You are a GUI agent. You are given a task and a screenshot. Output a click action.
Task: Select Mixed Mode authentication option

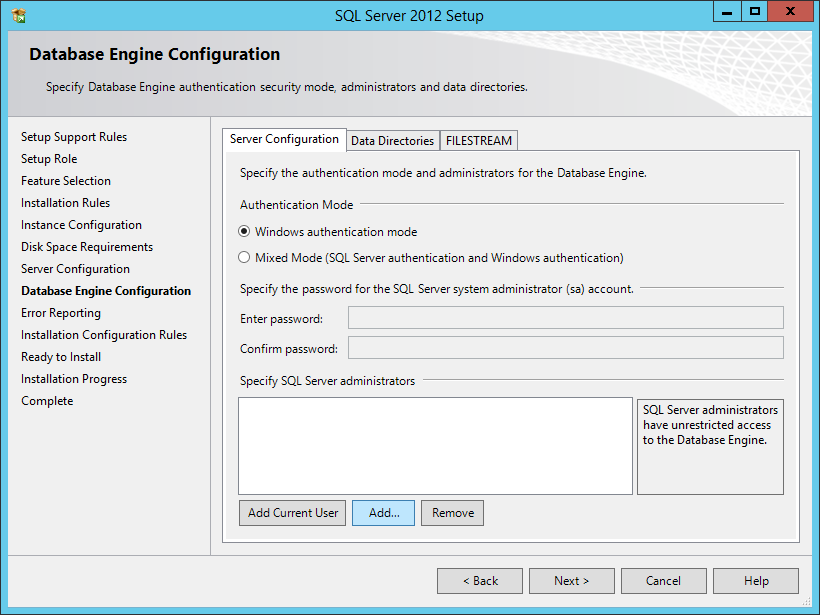430,258
